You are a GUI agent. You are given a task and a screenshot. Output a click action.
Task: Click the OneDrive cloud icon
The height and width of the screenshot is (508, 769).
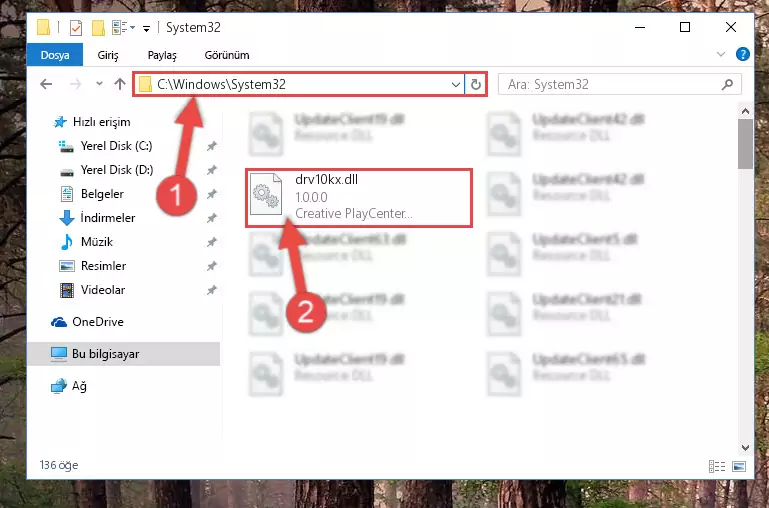59,322
